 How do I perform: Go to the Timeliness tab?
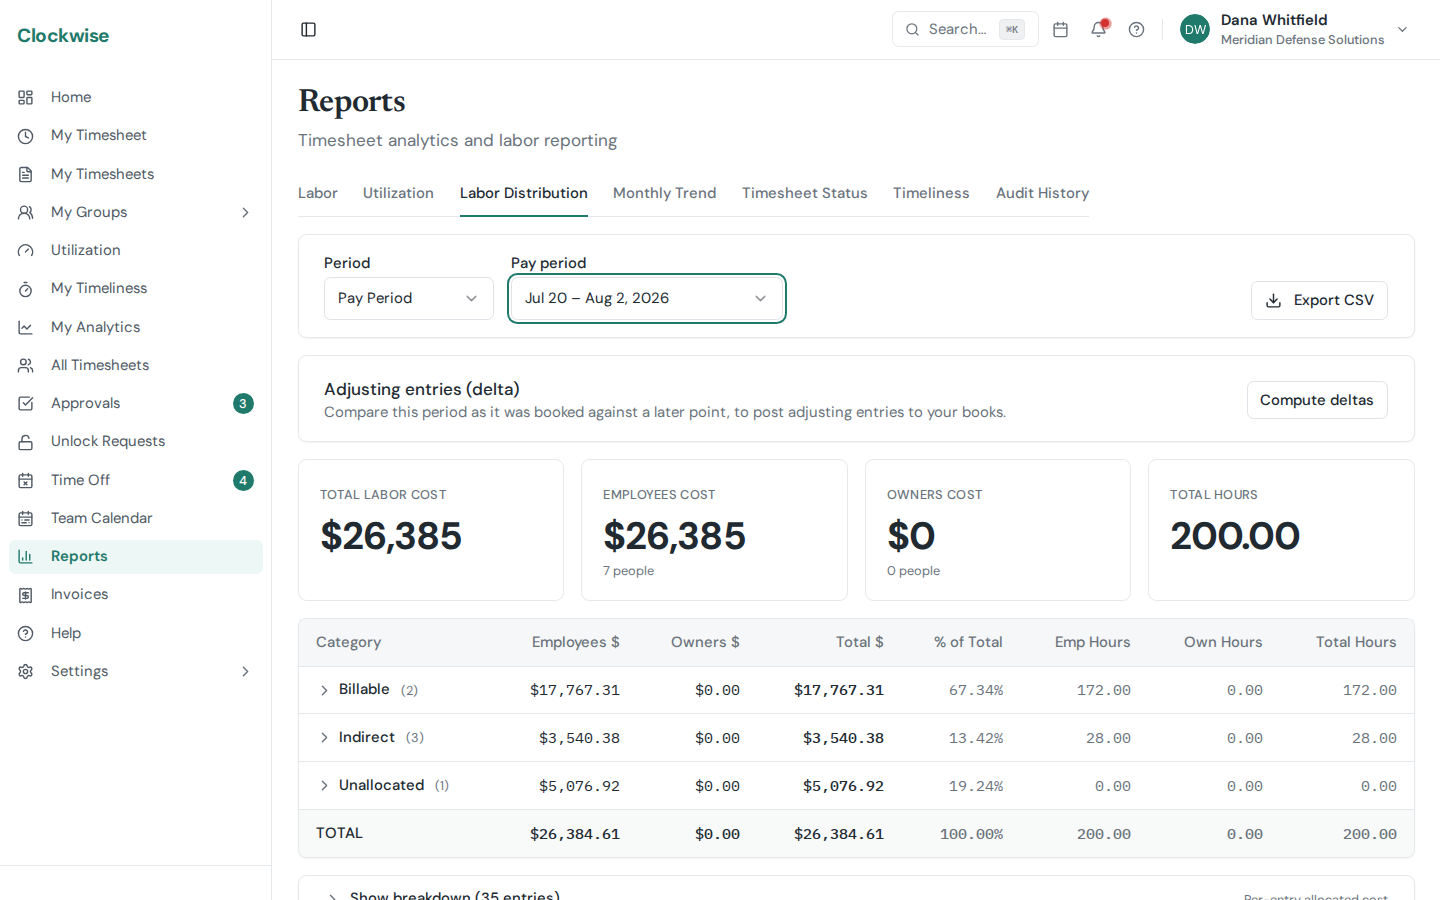click(931, 193)
